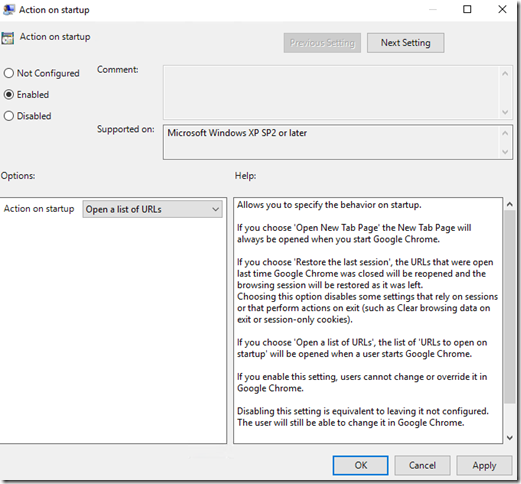Click the Comment box down scroll arrow
This screenshot has height=484, width=521.
pos(505,112)
